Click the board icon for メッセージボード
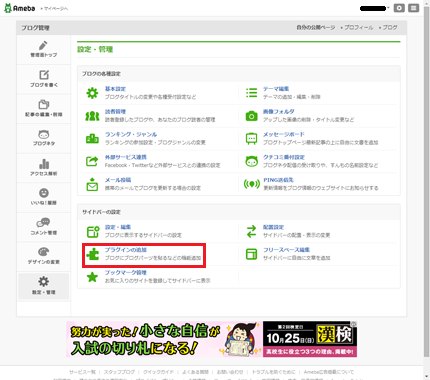 point(251,139)
